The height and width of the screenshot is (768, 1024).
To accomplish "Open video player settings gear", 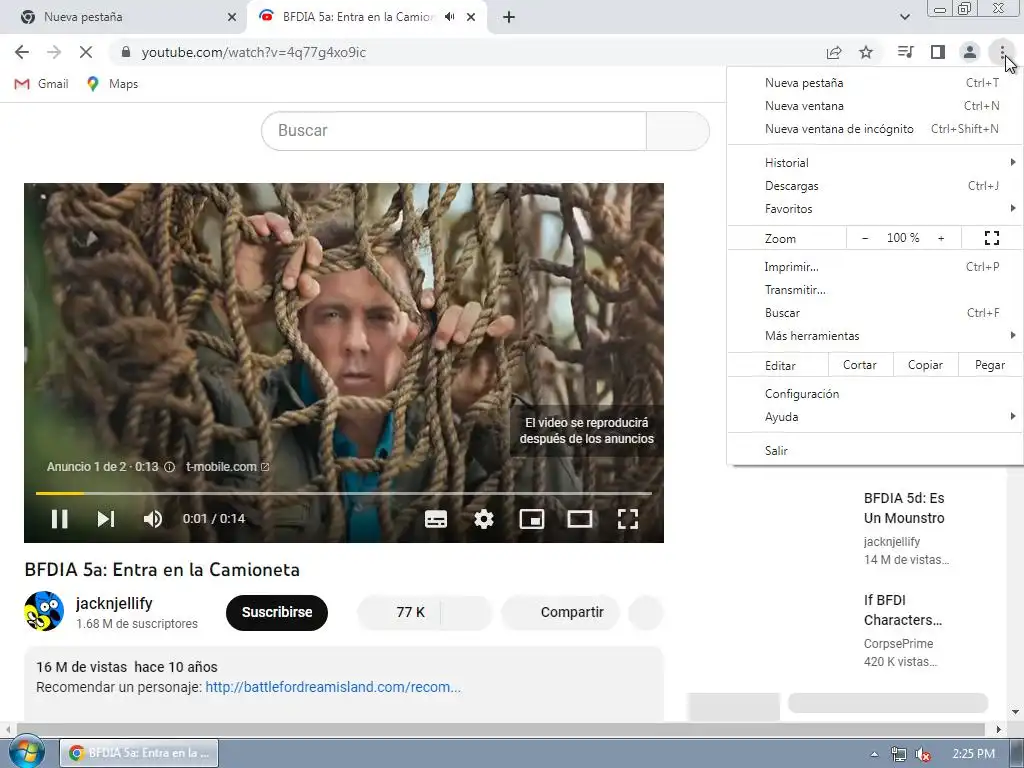I will point(483,519).
